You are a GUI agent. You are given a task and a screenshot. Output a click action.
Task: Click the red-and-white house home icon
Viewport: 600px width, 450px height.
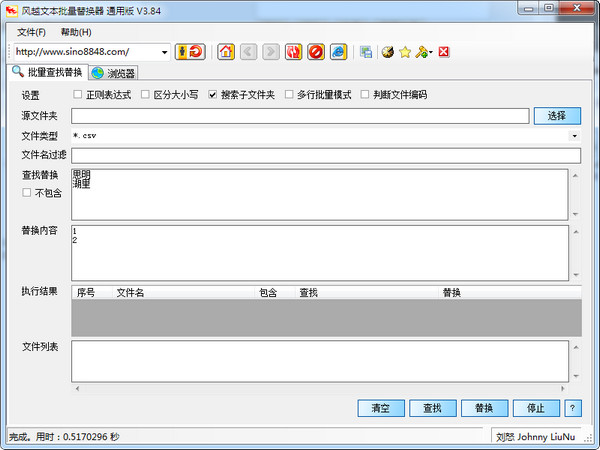[226, 52]
